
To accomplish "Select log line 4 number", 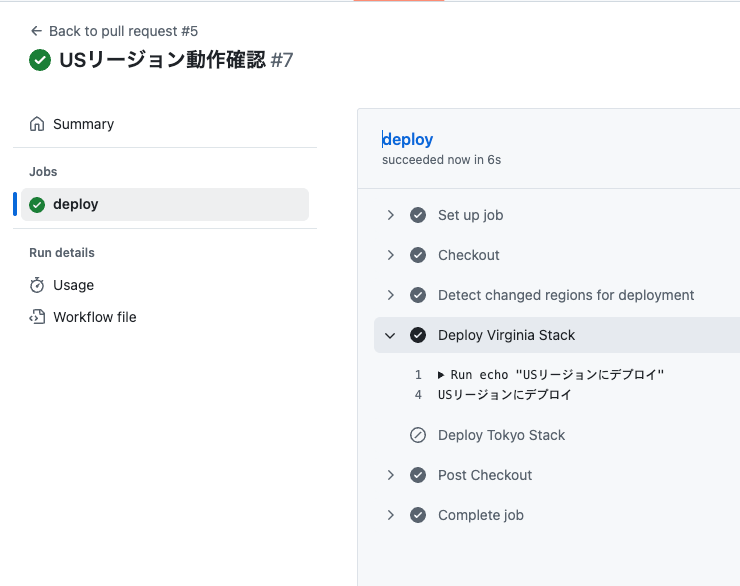I will (418, 395).
